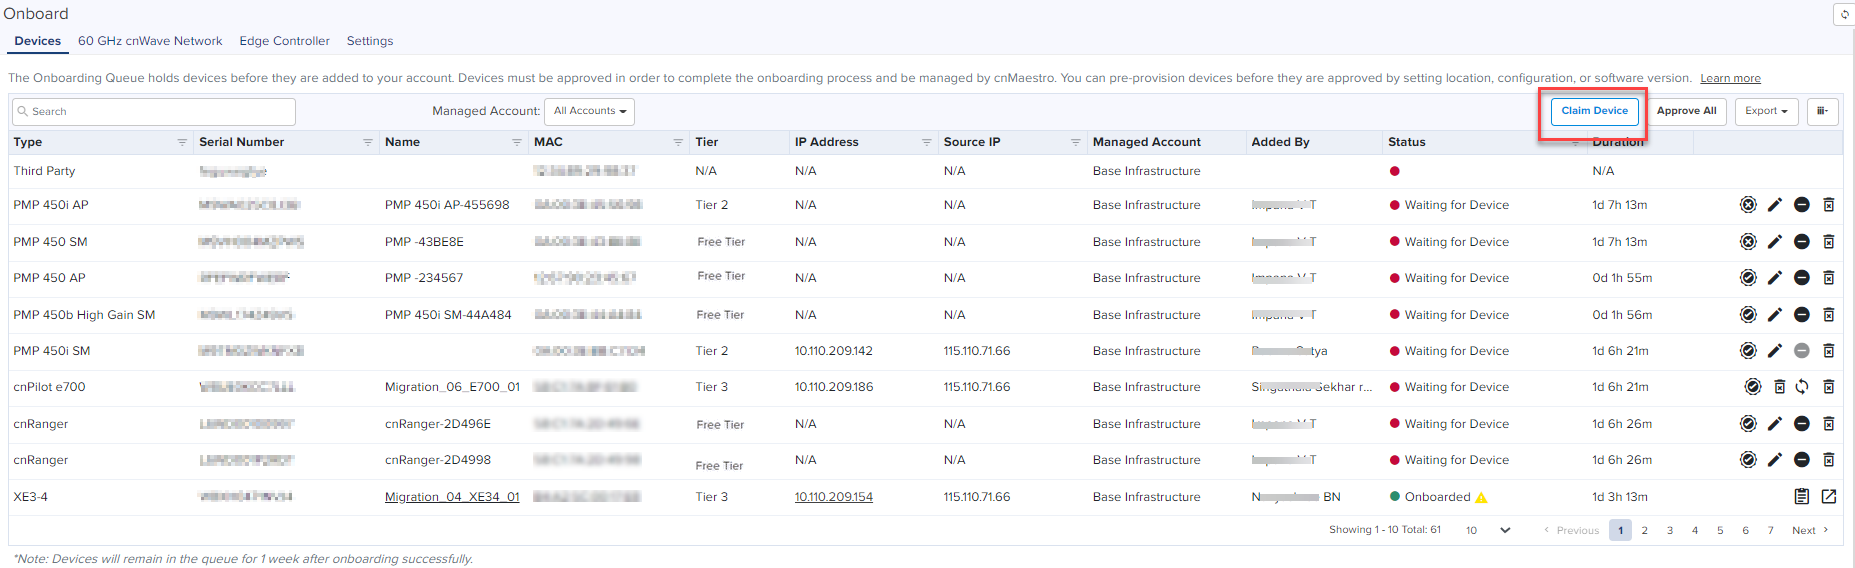Approve the PMP -234567 device
This screenshot has height=568, width=1855.
(1747, 278)
